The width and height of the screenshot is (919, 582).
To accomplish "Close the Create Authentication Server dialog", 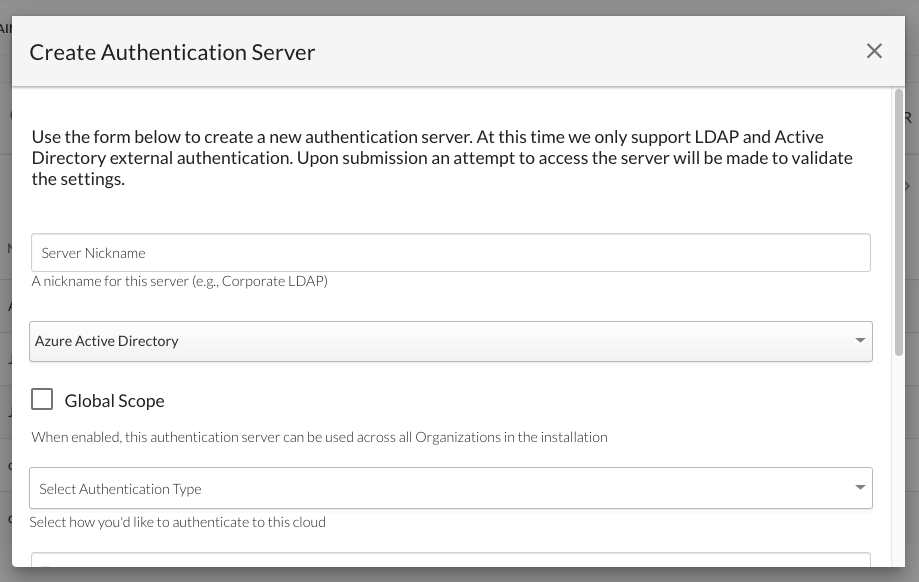I will click(x=874, y=52).
